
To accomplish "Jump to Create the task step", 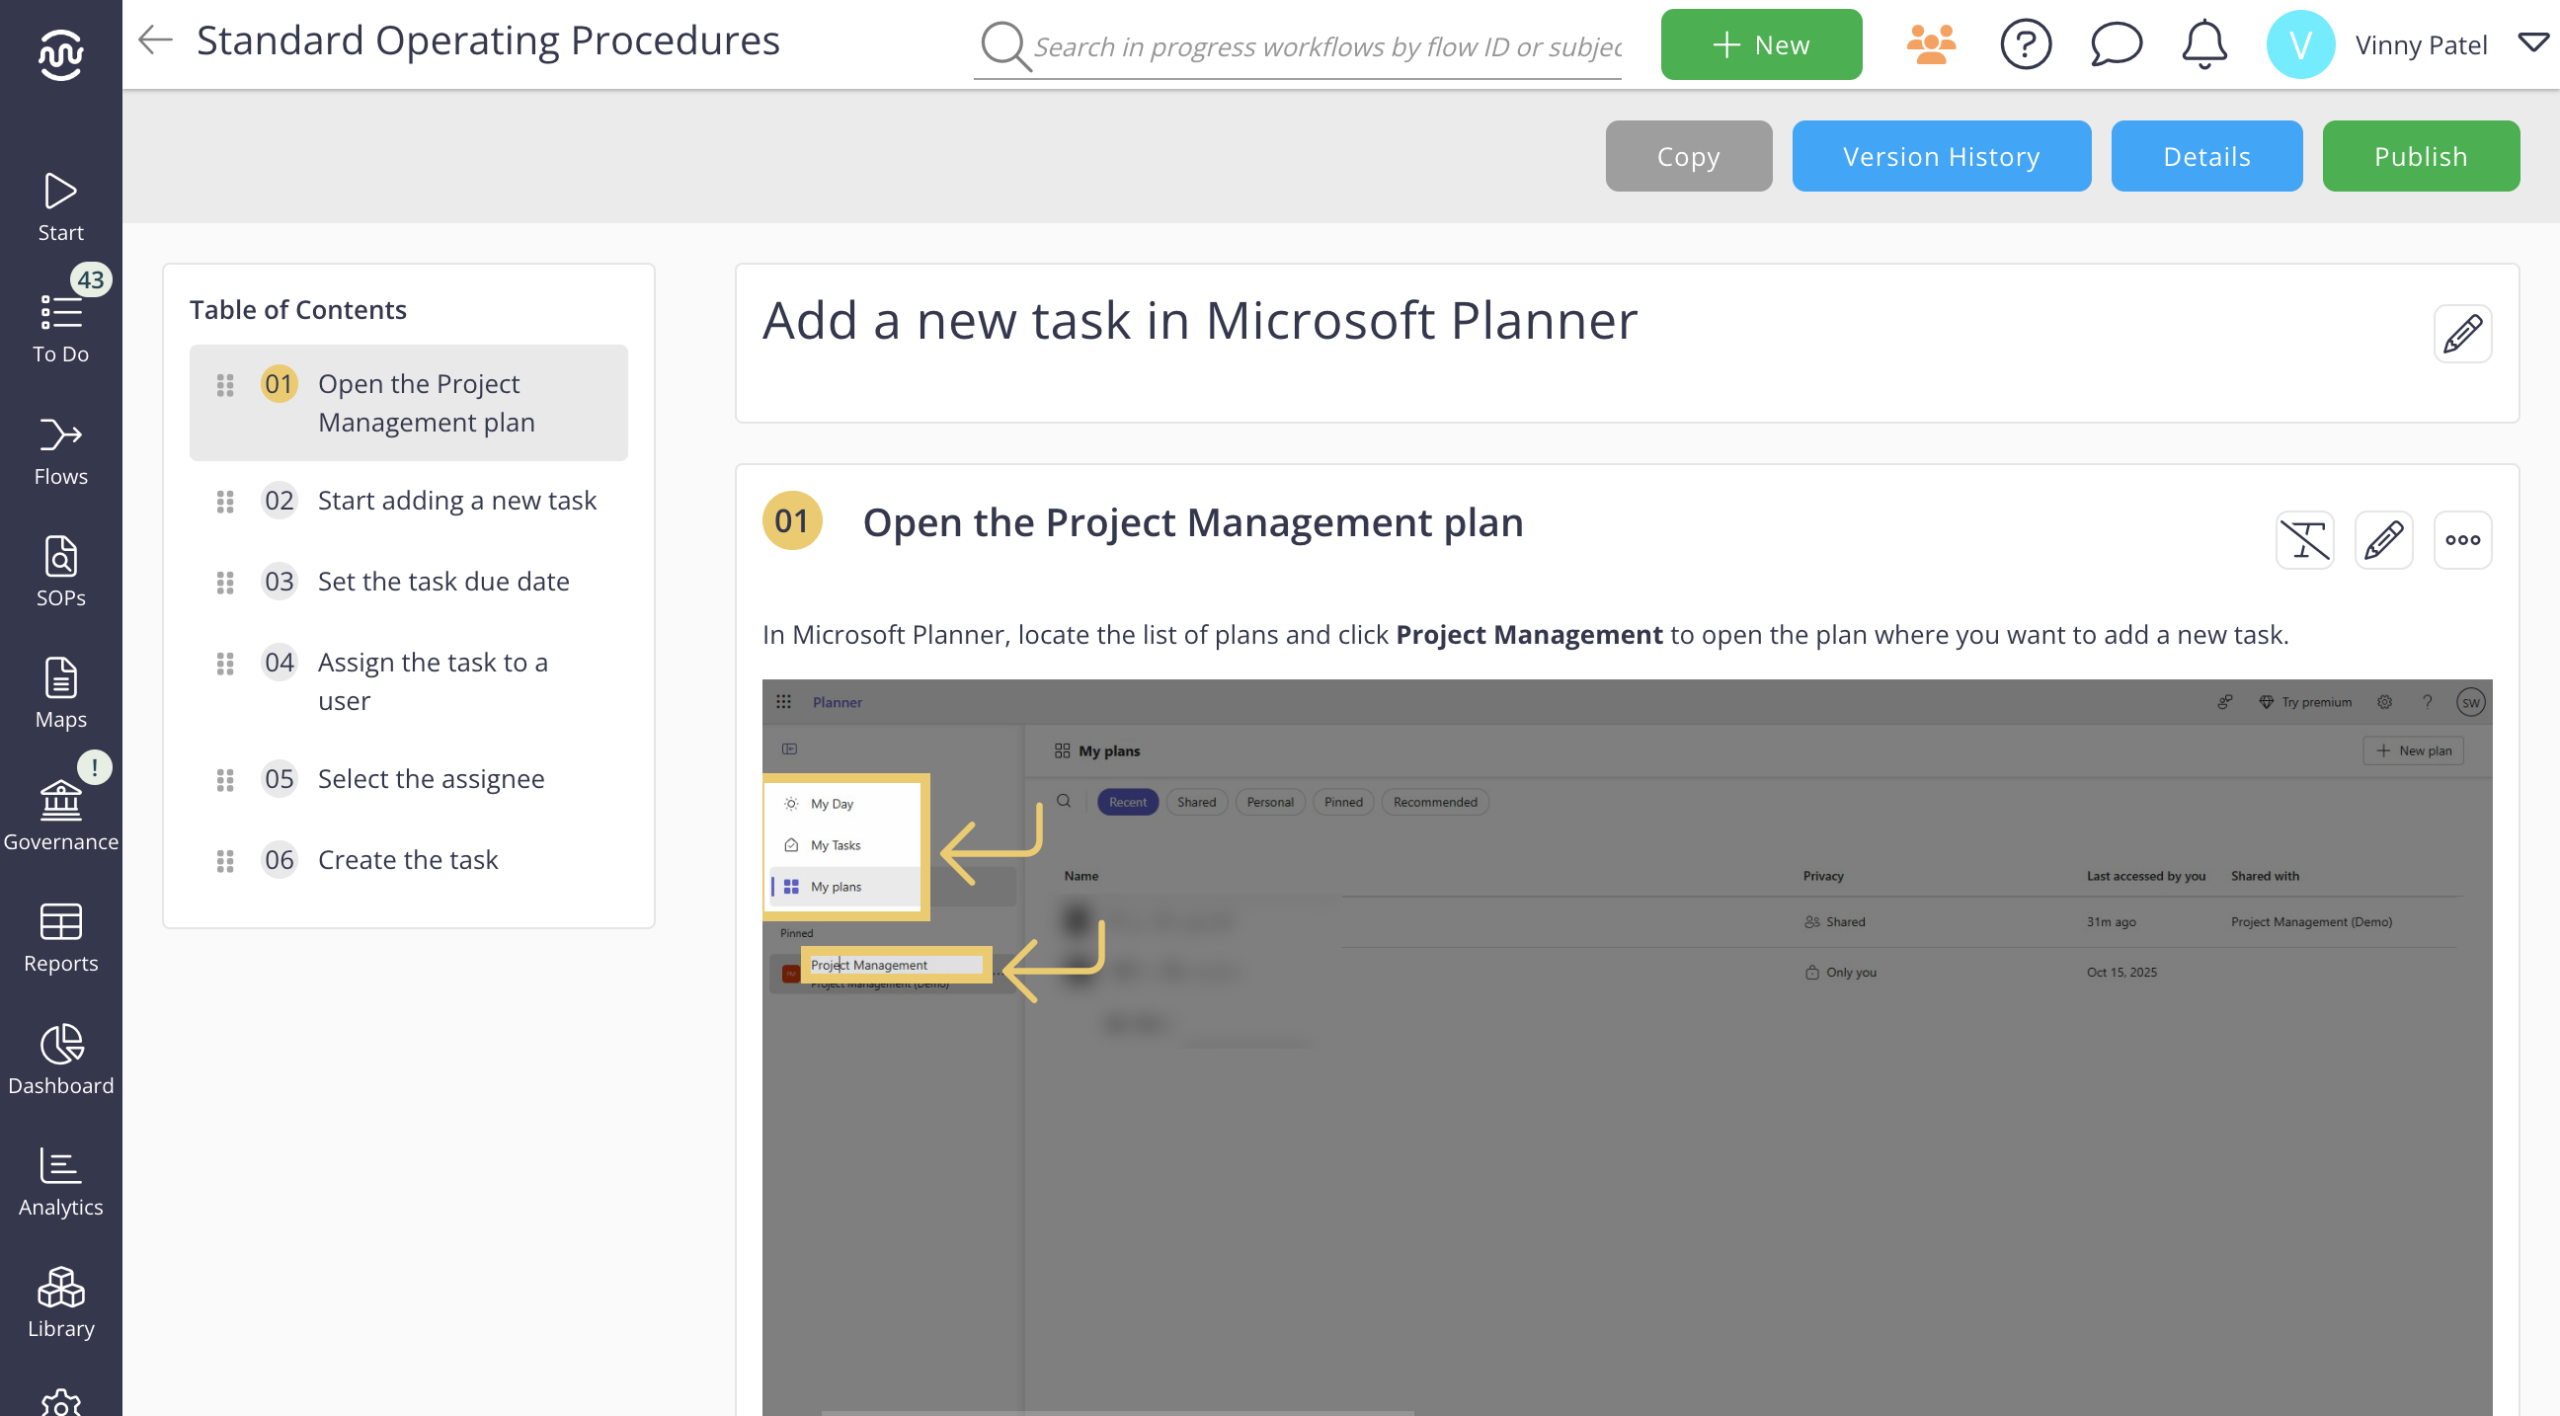I will coord(408,861).
